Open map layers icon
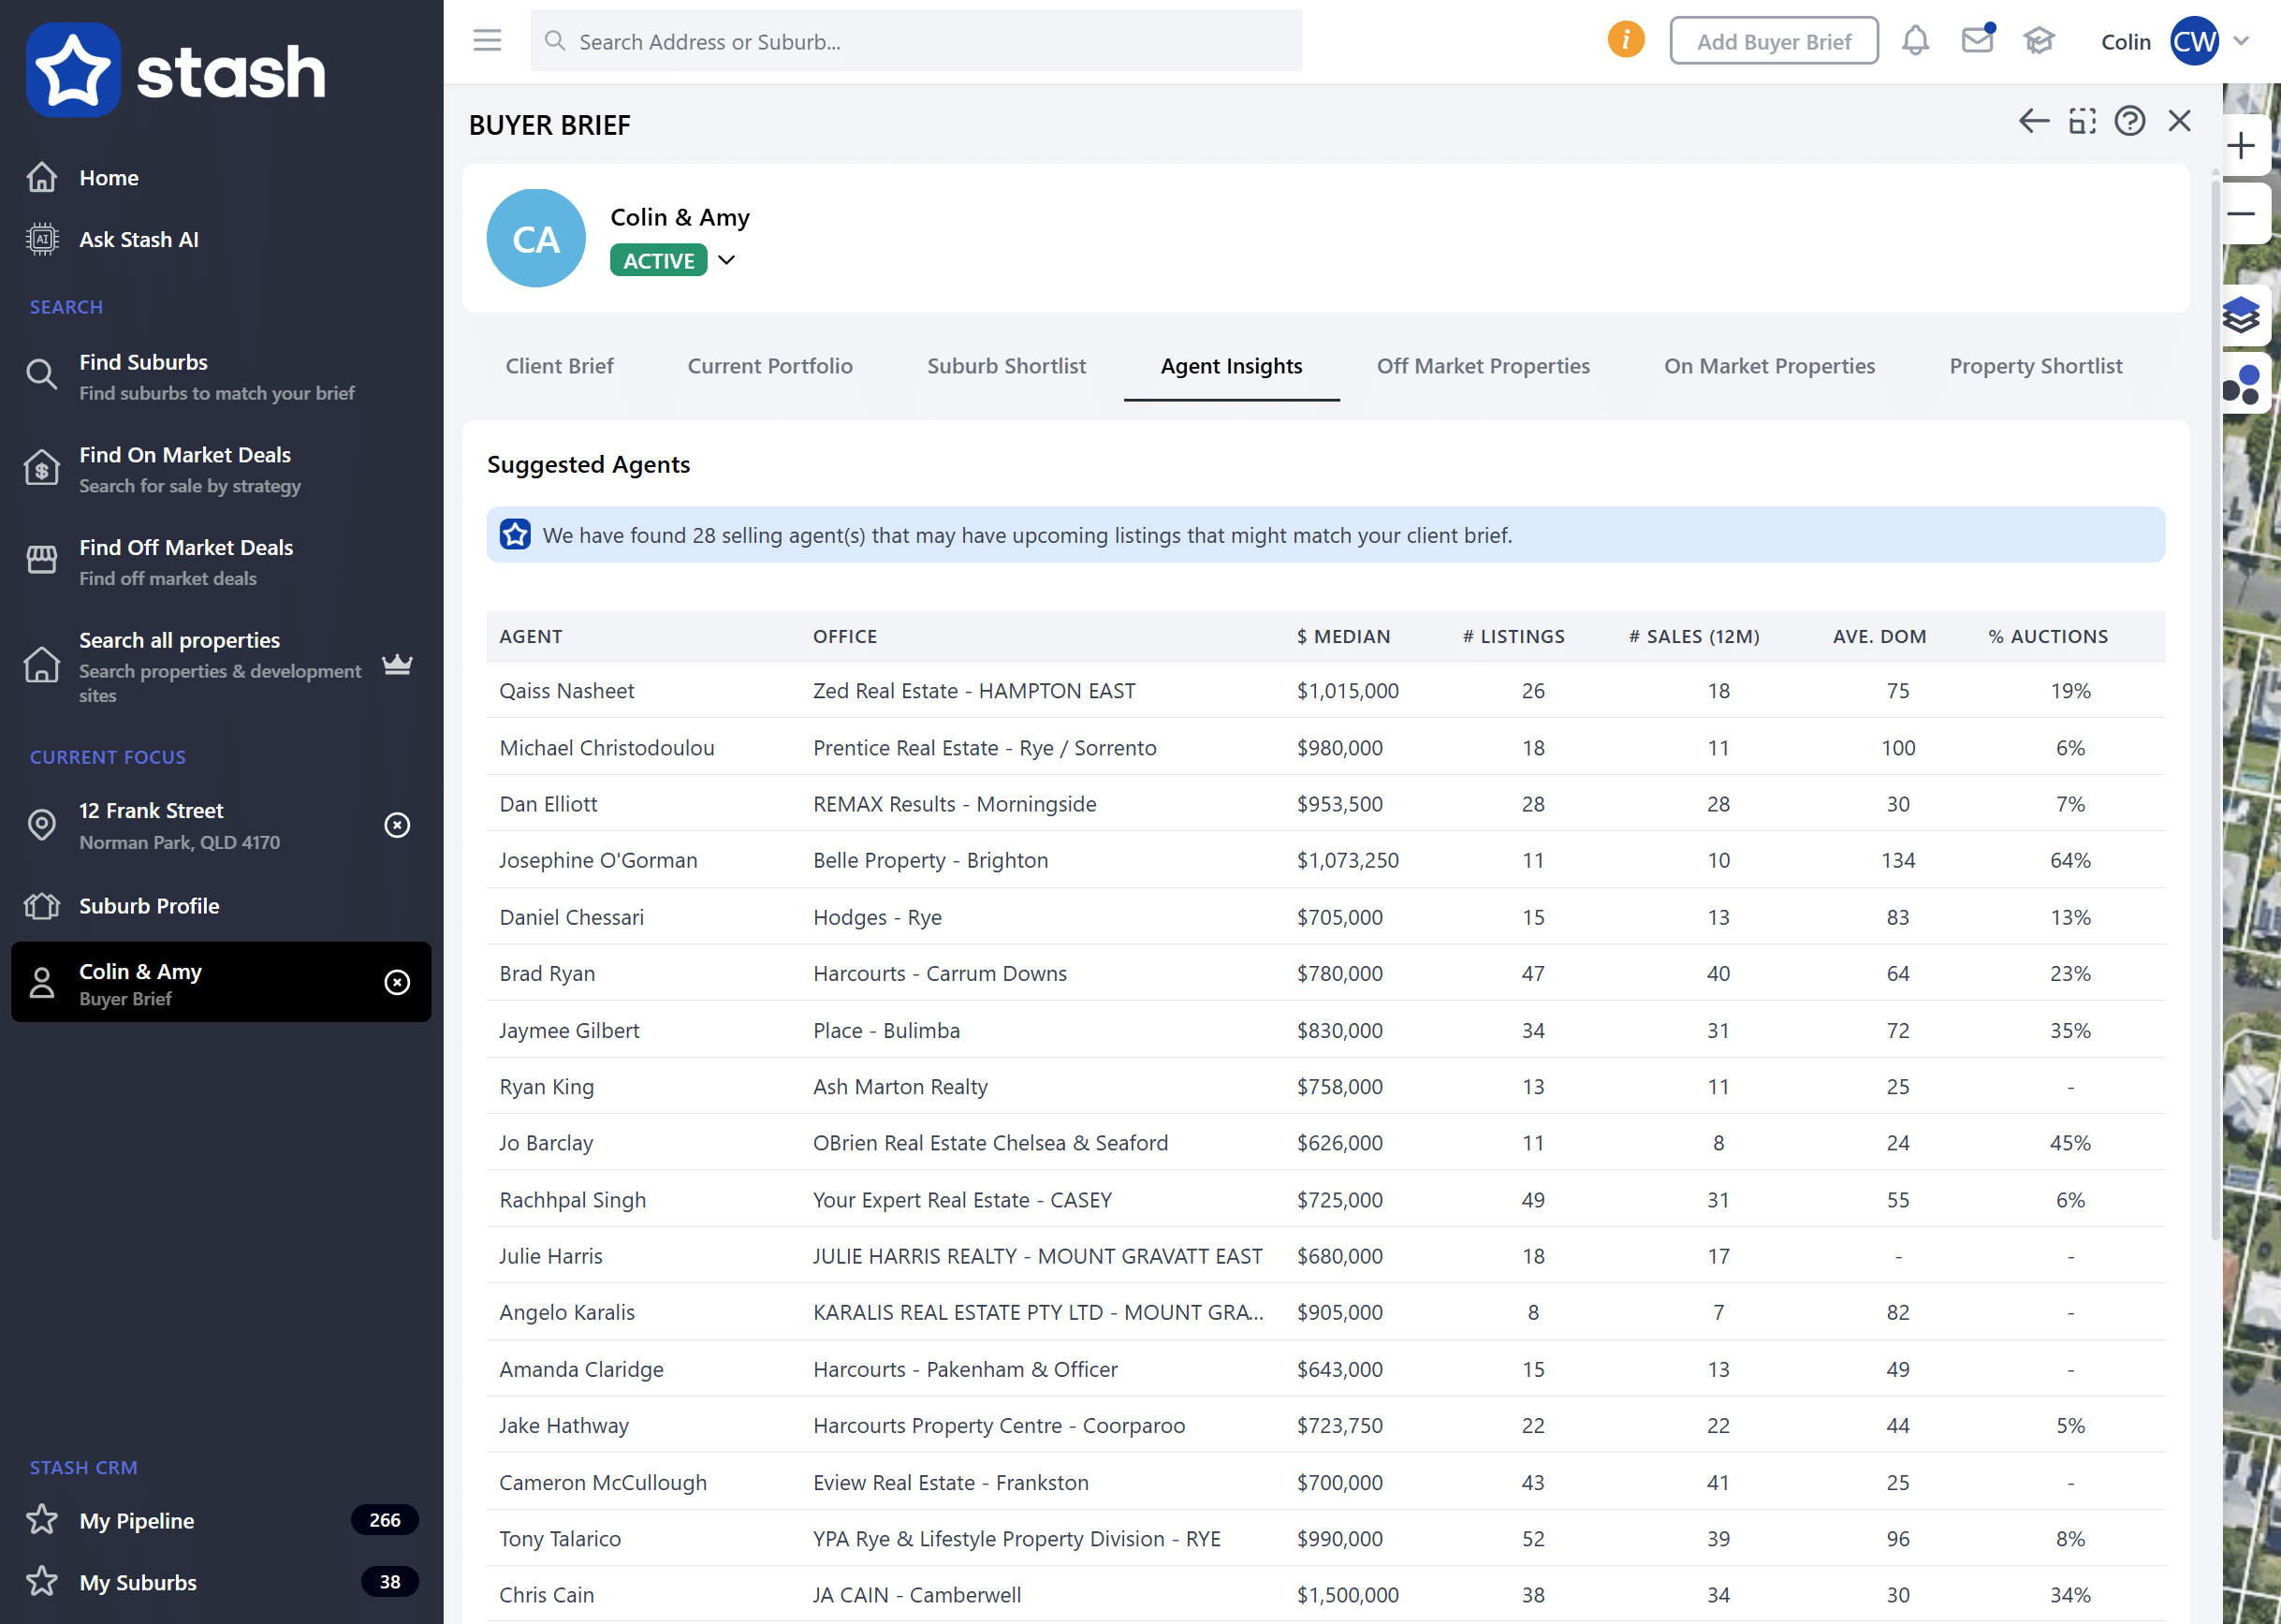The width and height of the screenshot is (2281, 1624). (2242, 316)
